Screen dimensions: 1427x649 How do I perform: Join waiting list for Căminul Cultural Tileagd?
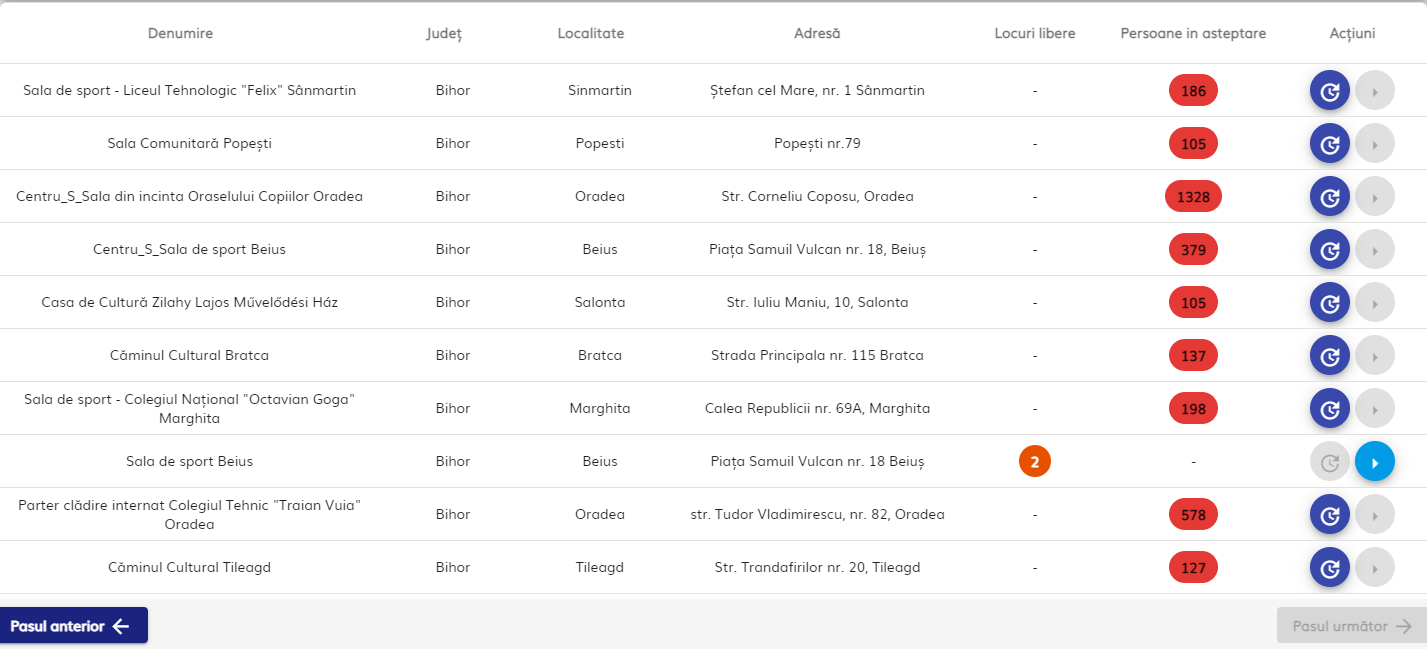1330,568
